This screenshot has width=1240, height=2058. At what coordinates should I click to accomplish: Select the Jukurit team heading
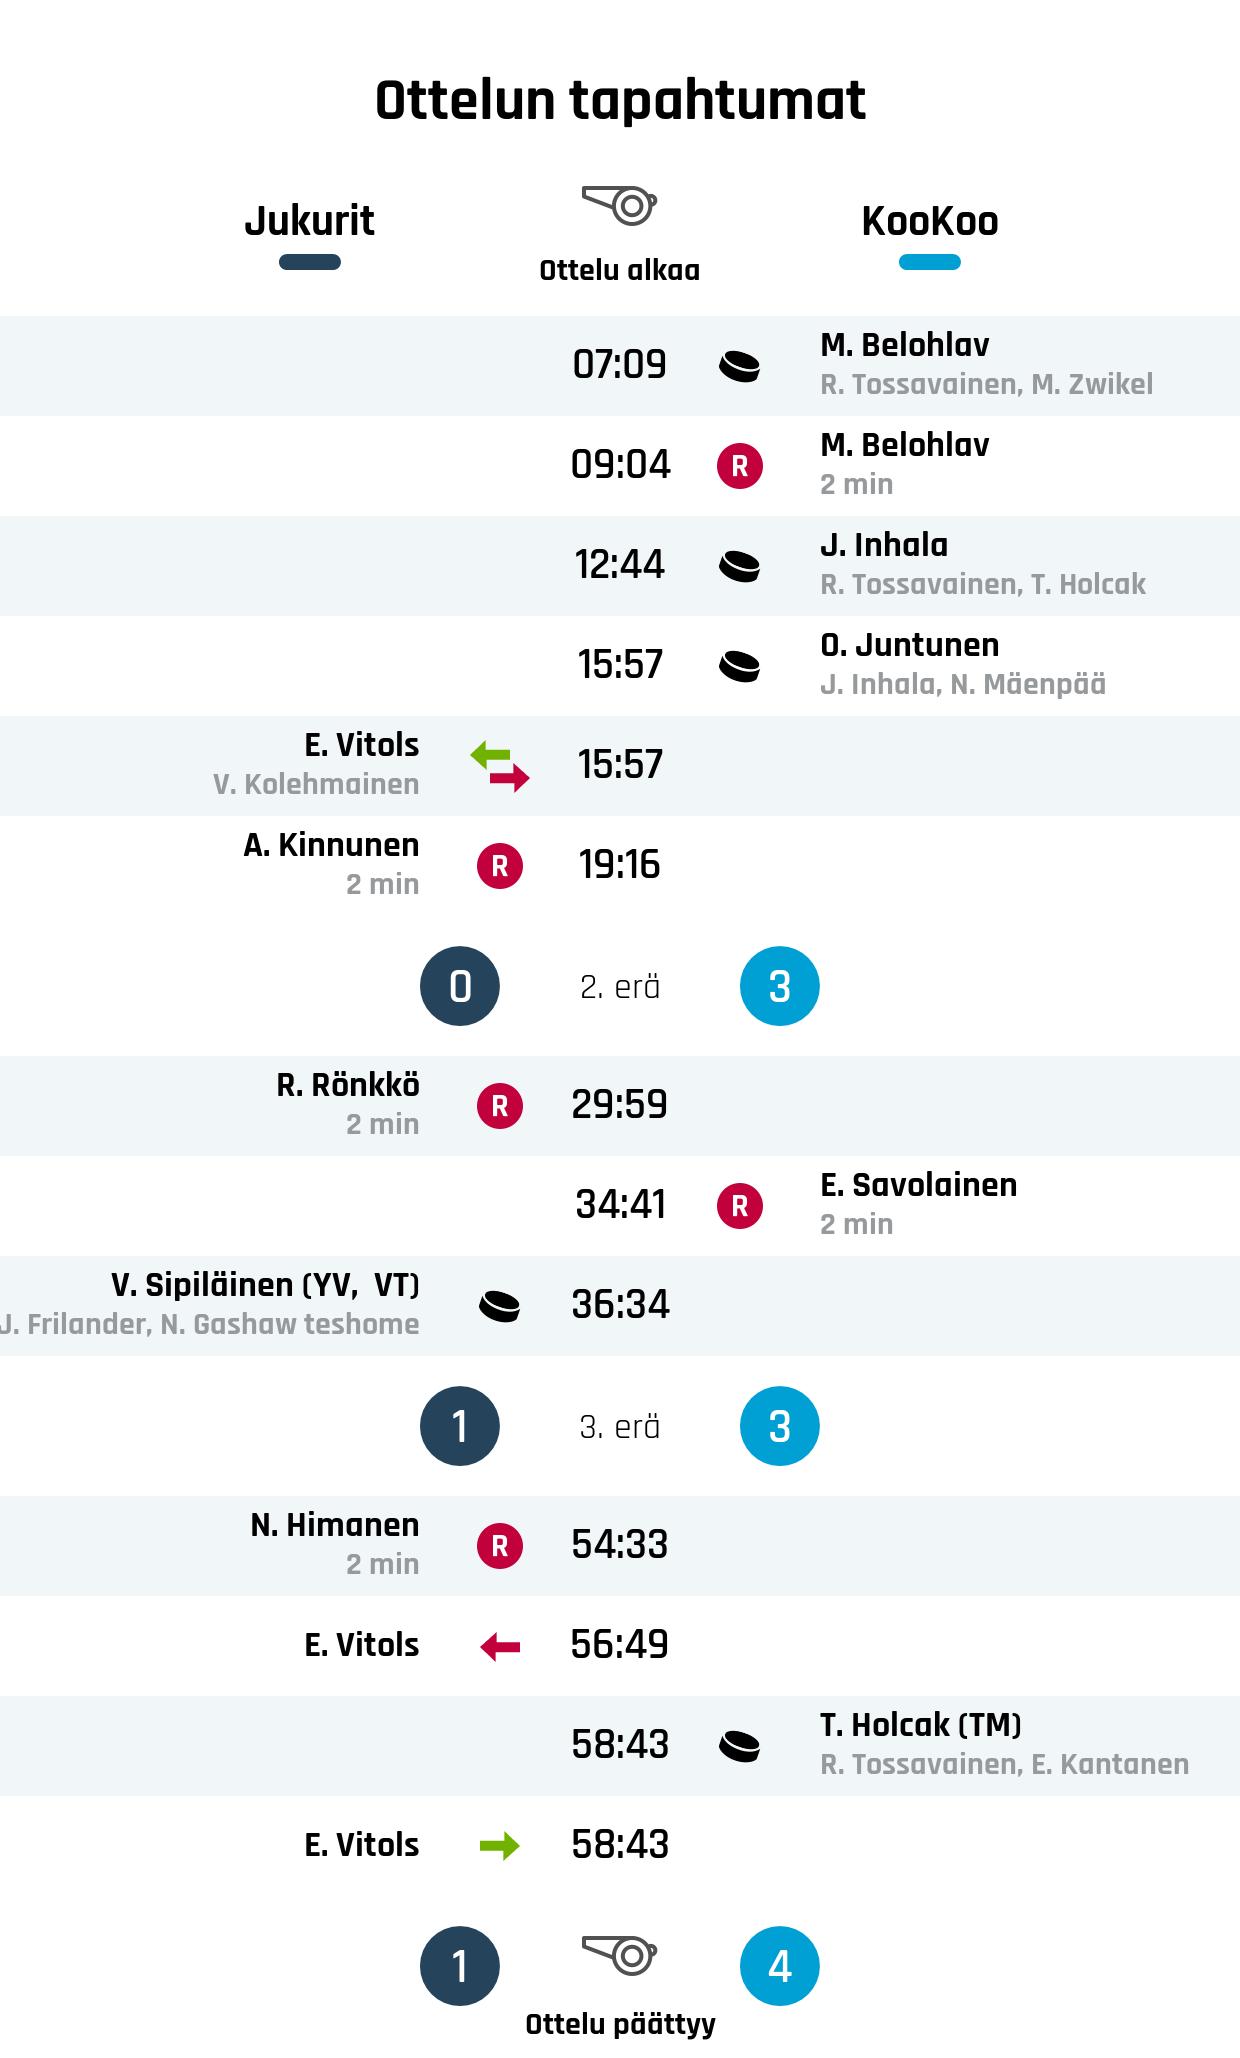point(310,221)
